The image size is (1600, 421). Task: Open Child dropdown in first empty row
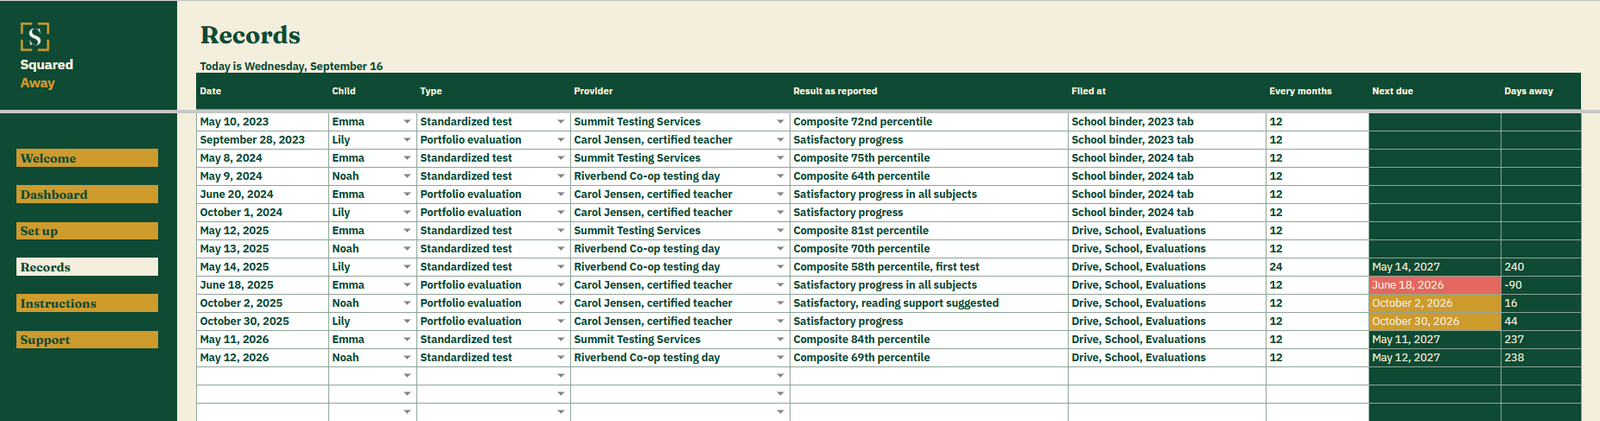(407, 376)
